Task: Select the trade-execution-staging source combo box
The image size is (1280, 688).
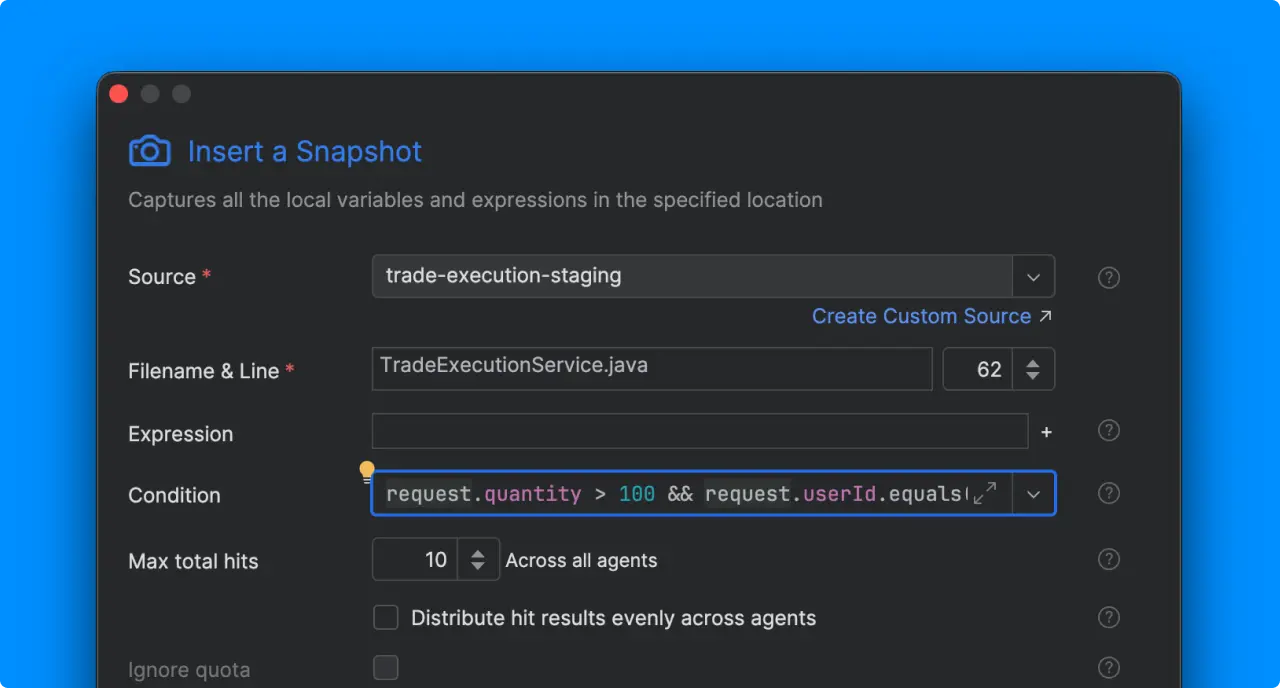Action: pyautogui.click(x=692, y=277)
